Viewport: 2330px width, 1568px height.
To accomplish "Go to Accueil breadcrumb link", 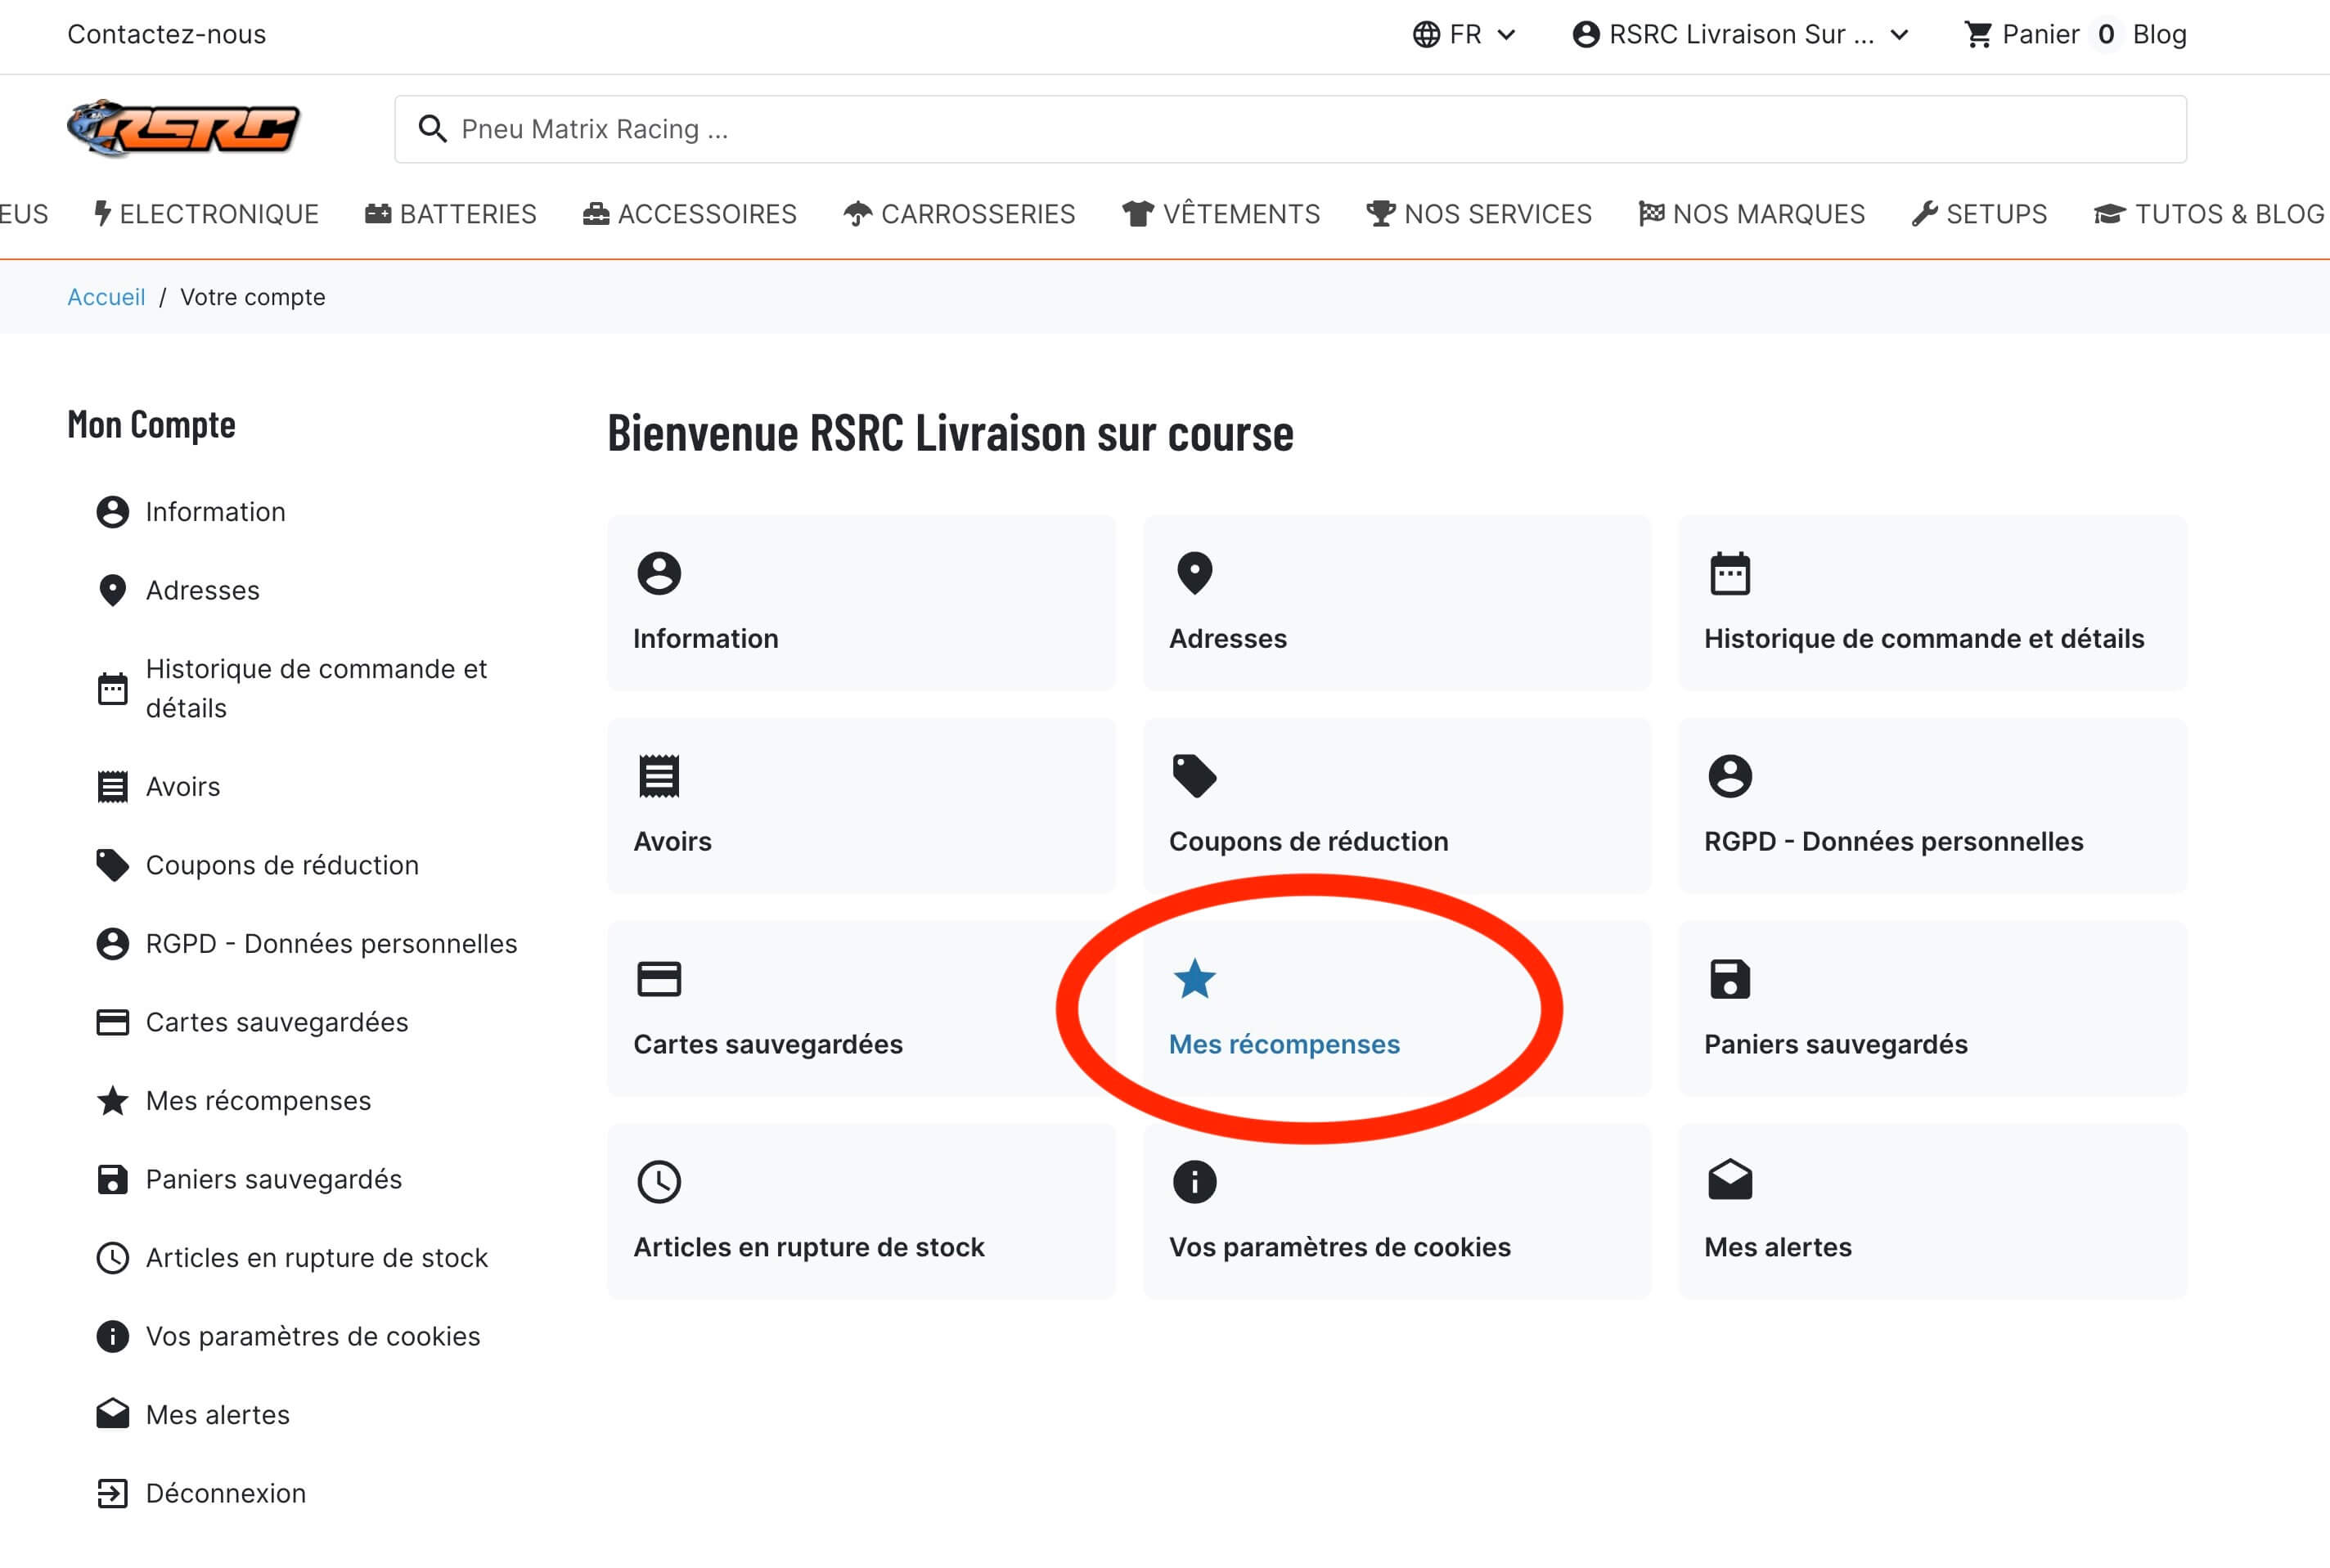I will [x=106, y=297].
